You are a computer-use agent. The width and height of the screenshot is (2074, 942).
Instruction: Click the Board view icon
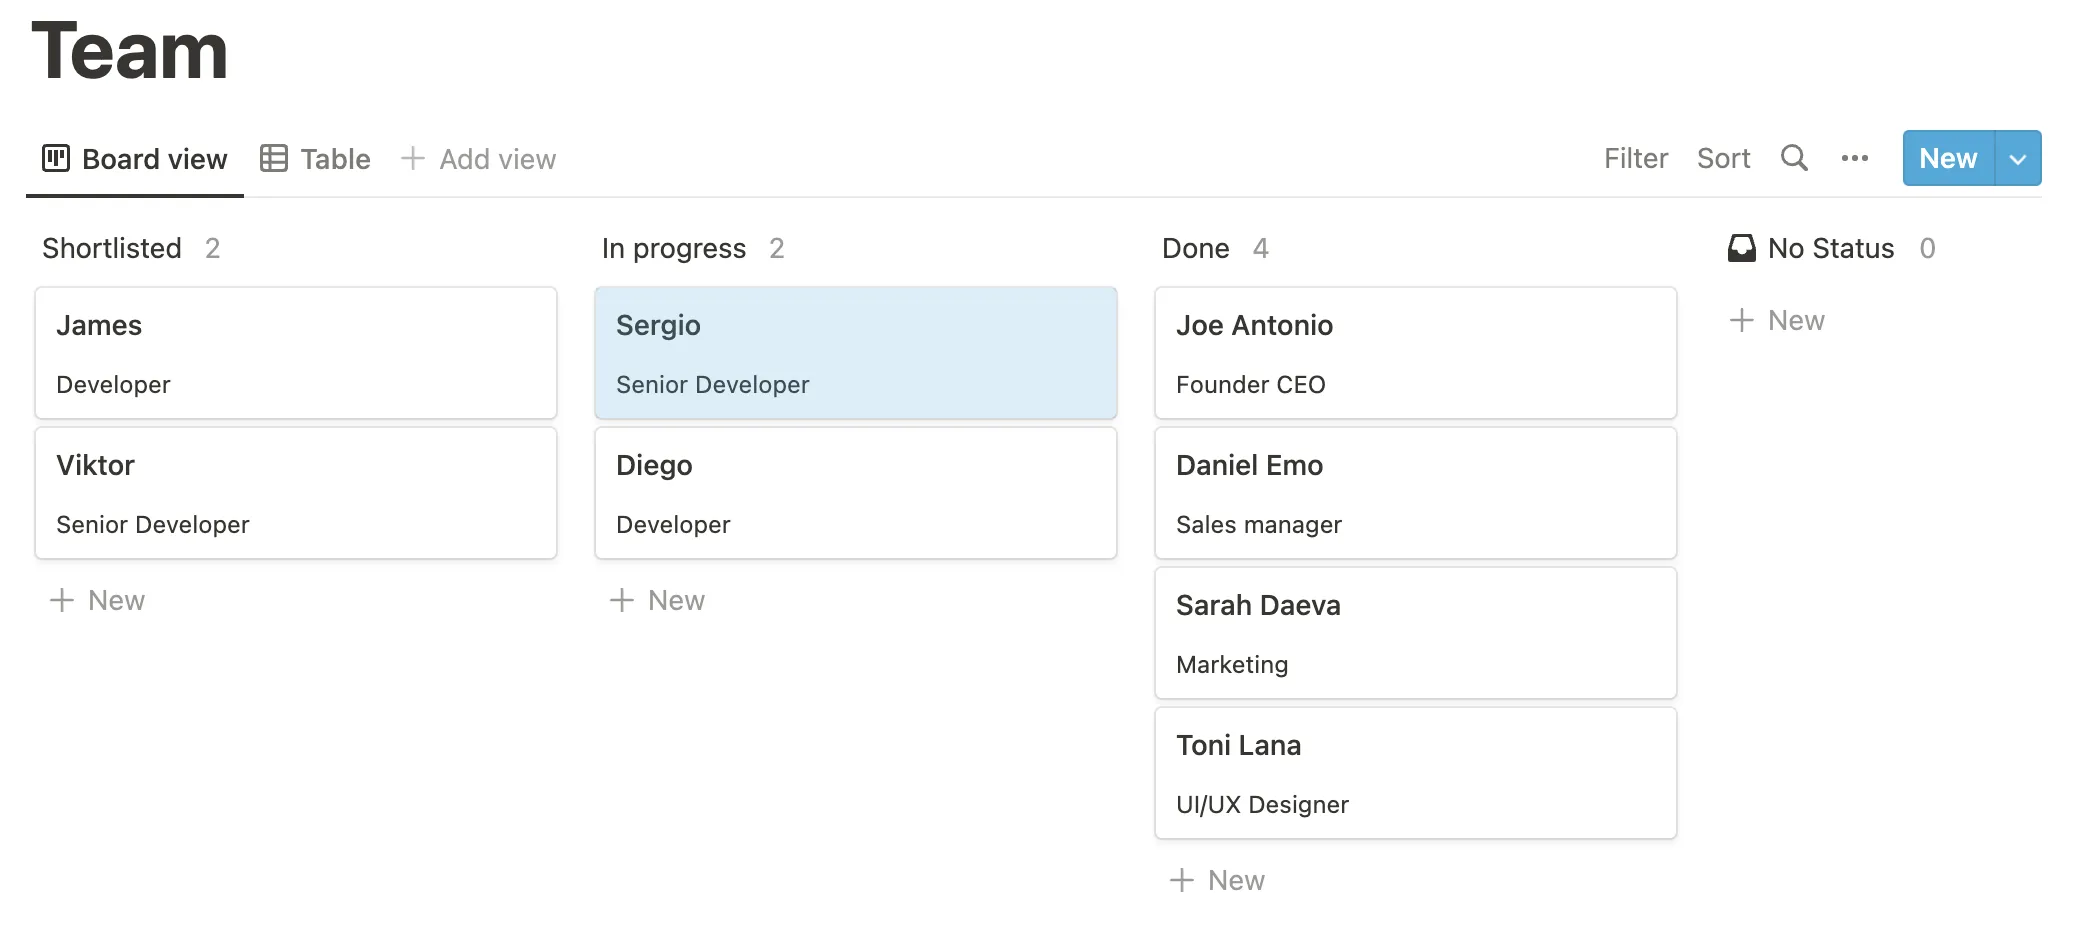click(x=56, y=158)
